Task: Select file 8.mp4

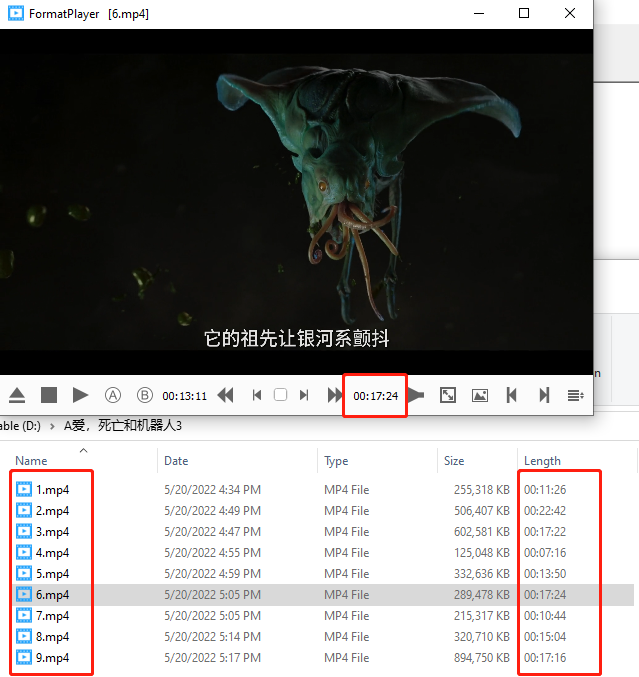Action: click(x=52, y=636)
